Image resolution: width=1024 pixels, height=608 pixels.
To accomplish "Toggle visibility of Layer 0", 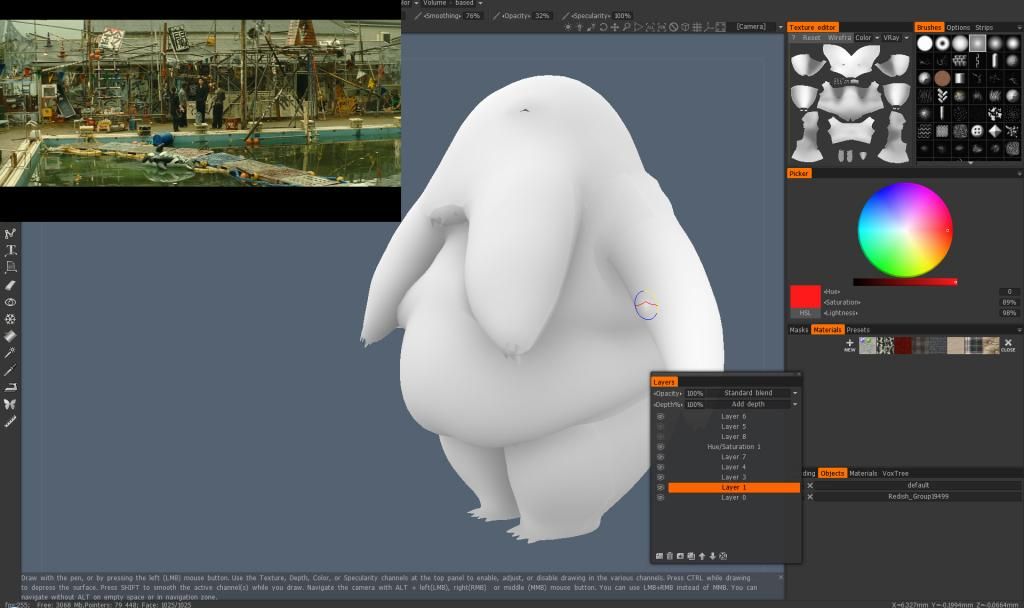I will tap(660, 497).
